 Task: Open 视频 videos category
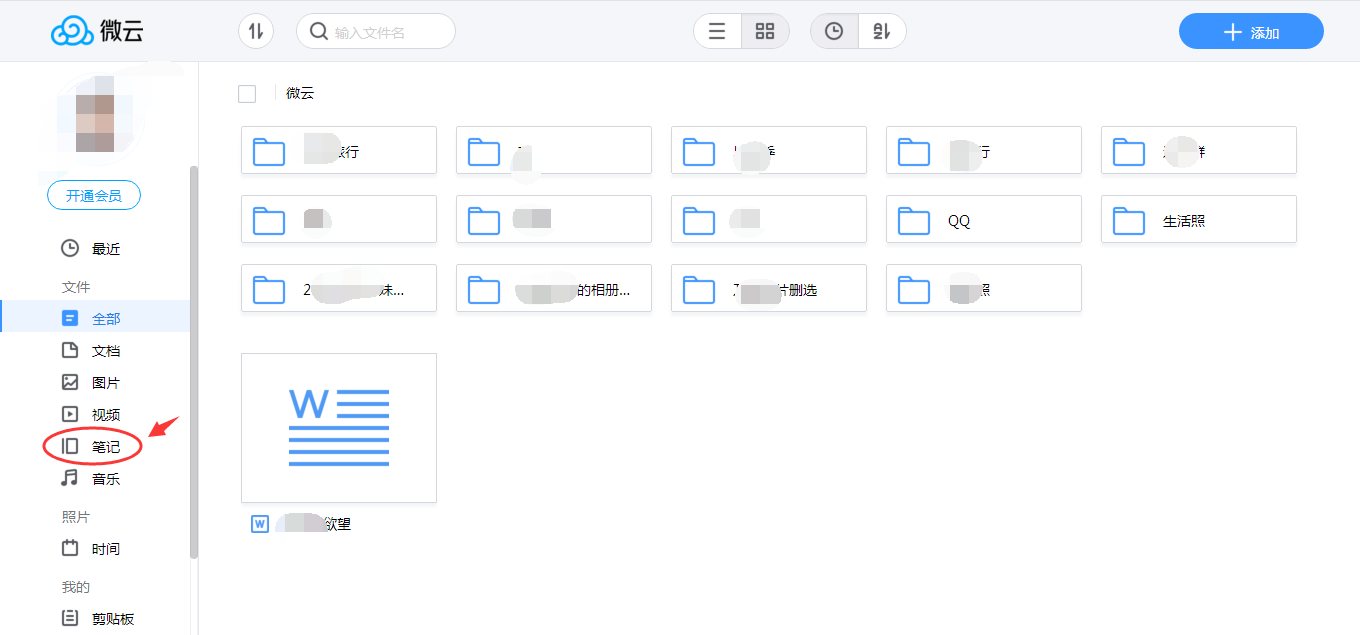click(95, 415)
